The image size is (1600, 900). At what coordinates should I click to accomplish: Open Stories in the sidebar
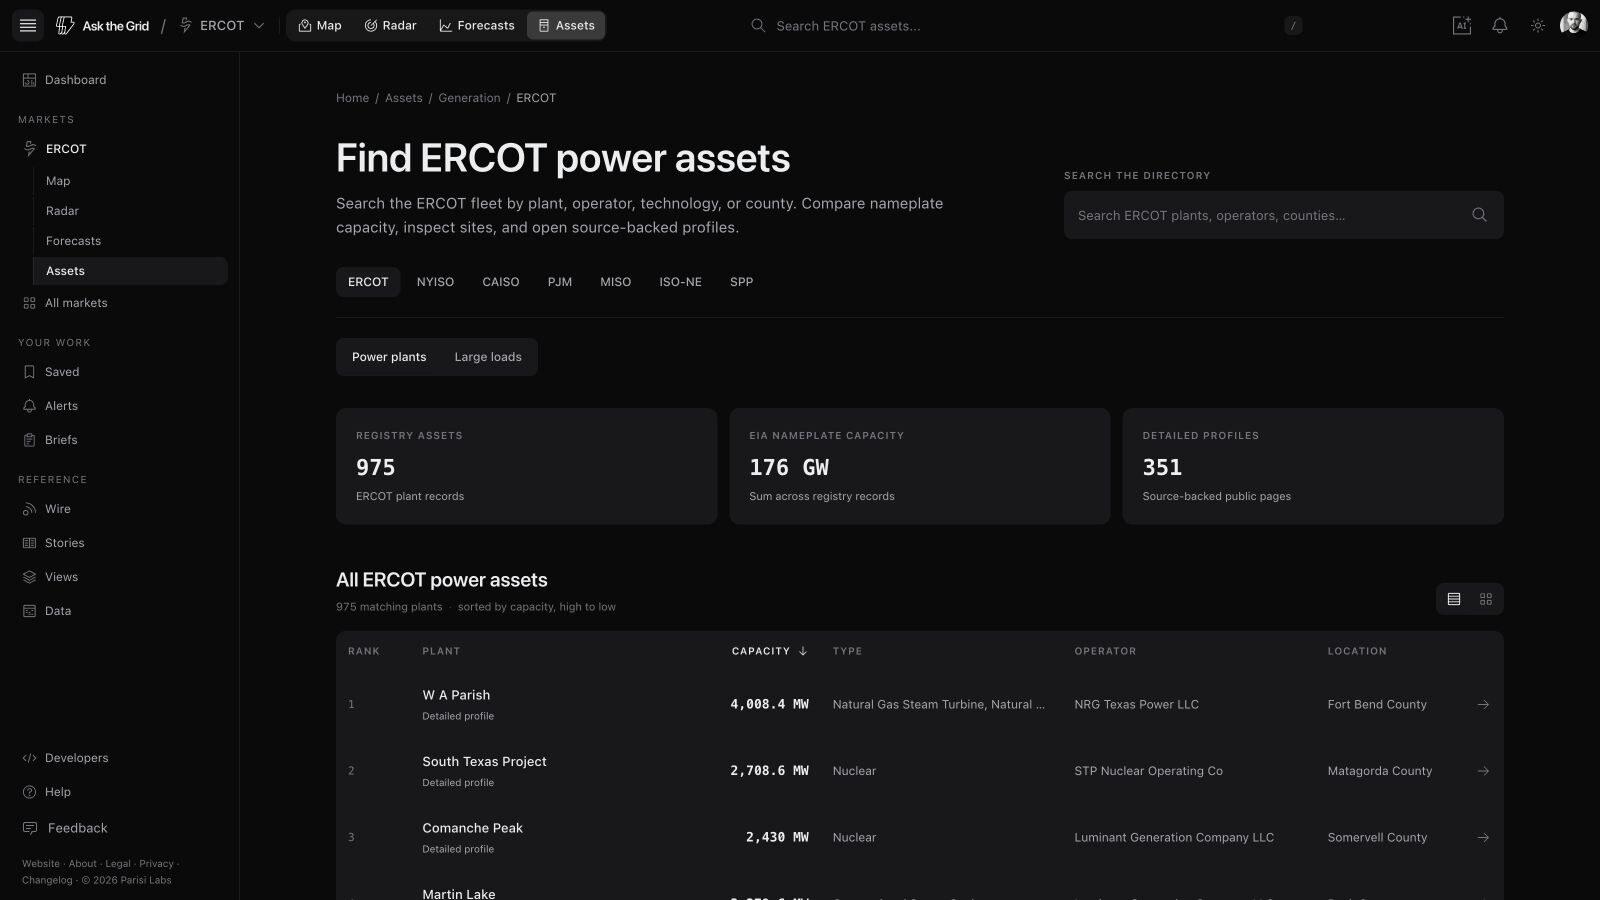pos(120,543)
